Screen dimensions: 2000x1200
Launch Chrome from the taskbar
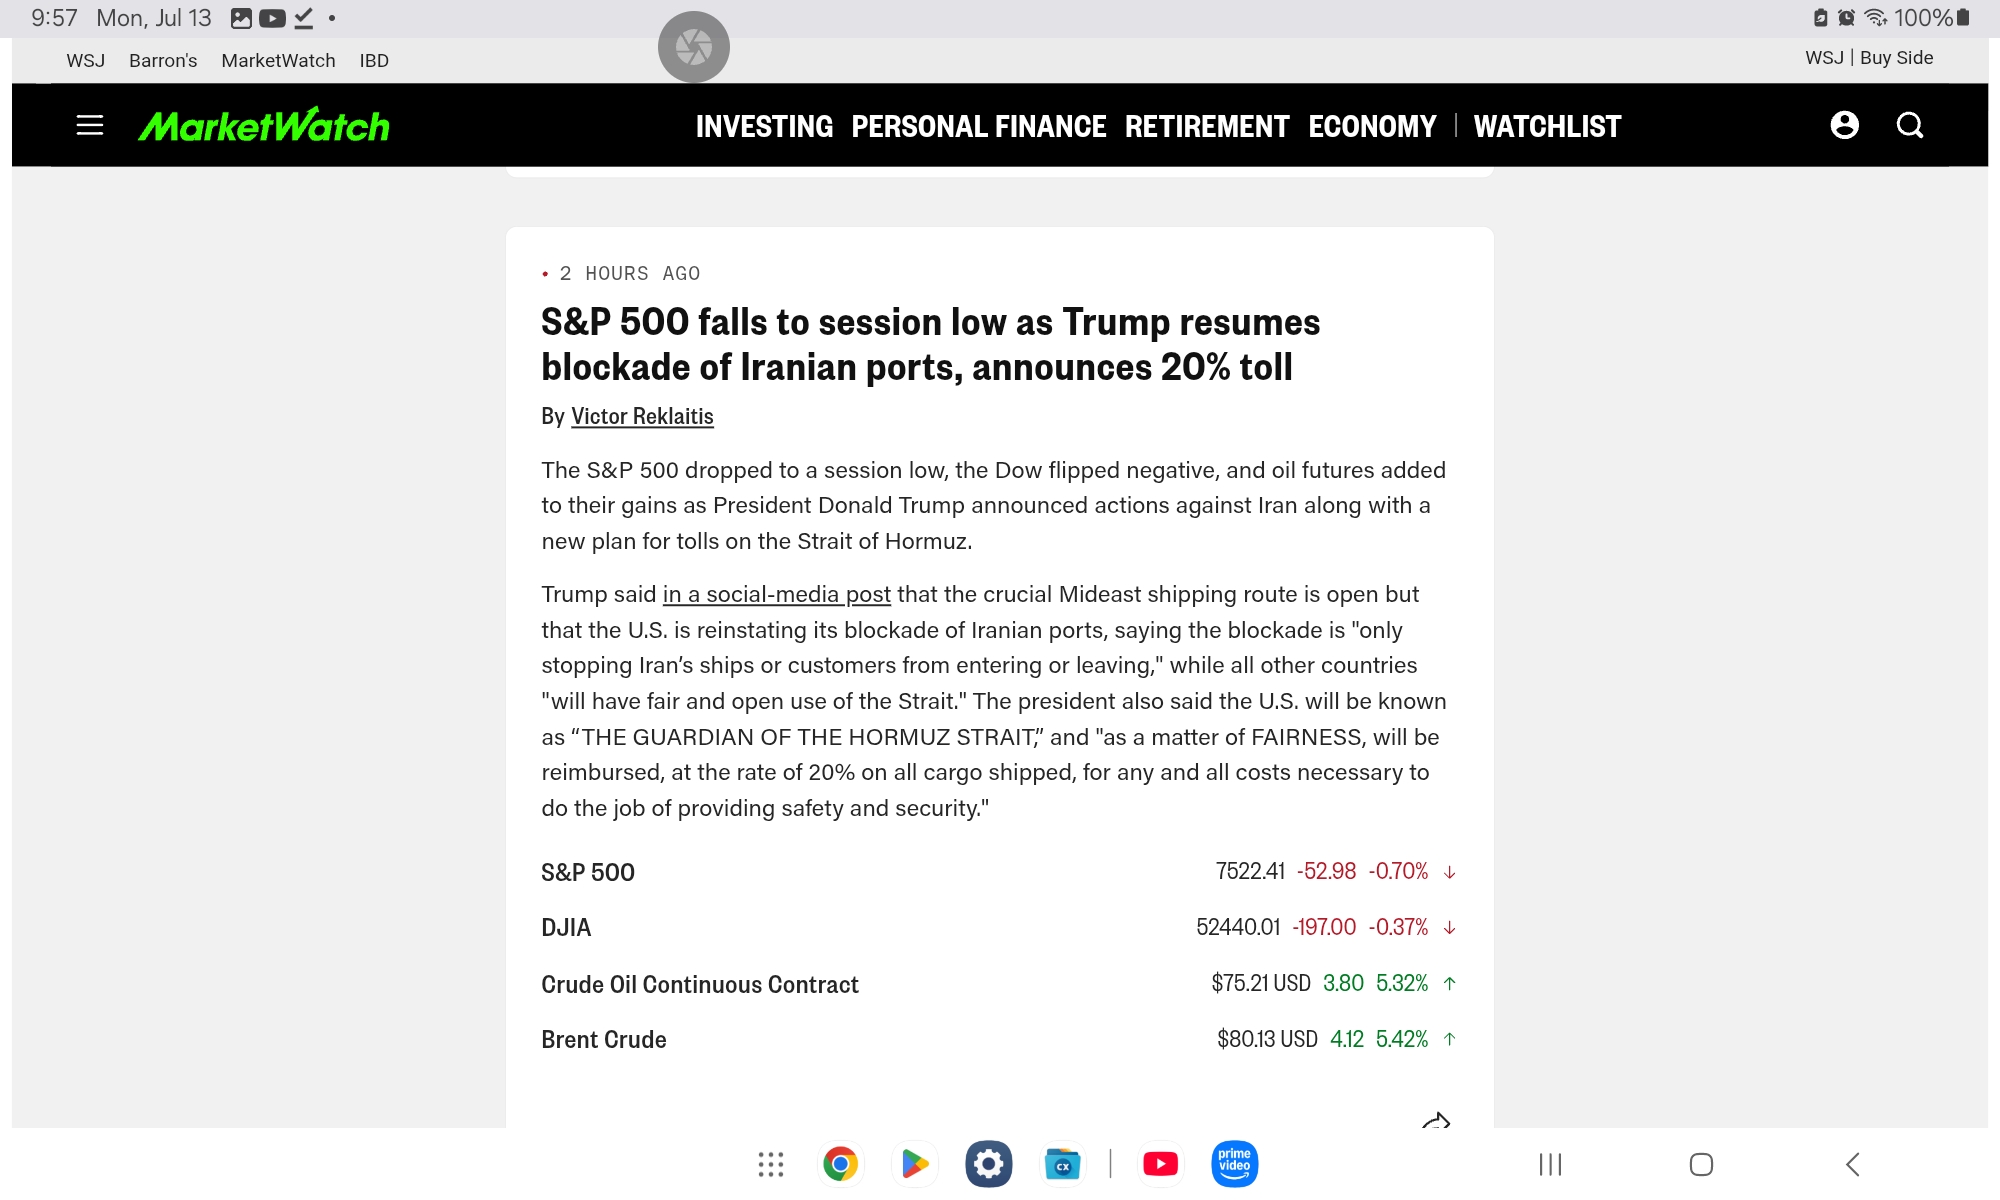point(840,1164)
